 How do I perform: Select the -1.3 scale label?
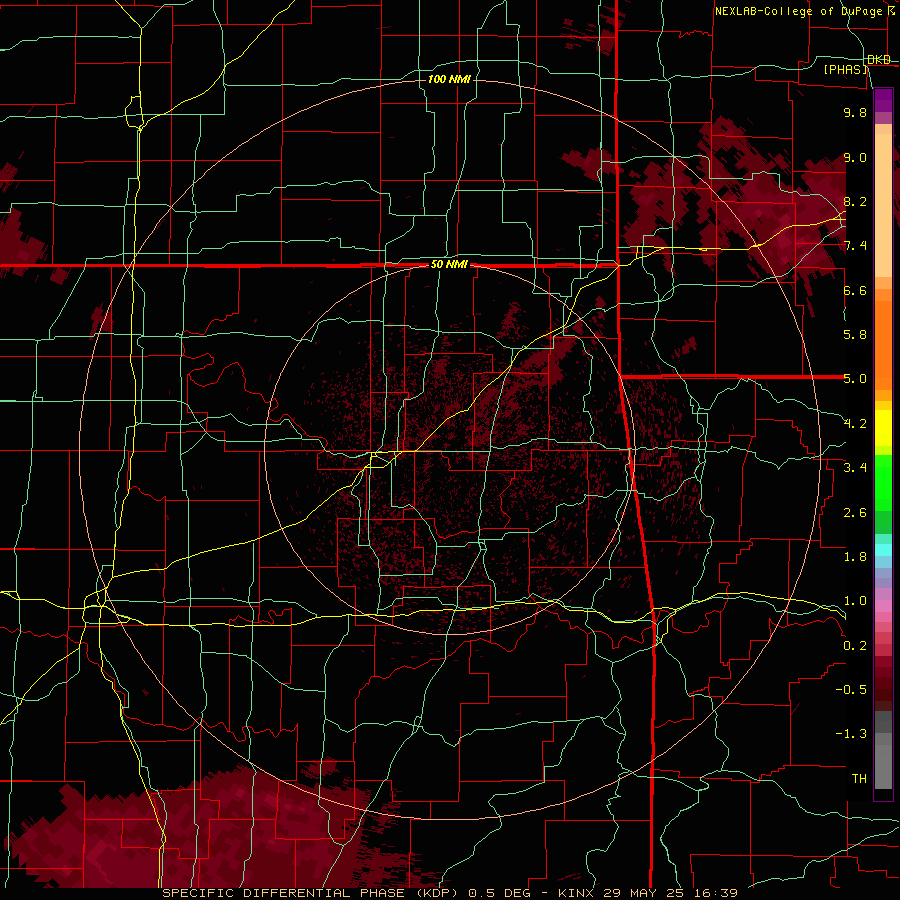tap(851, 734)
